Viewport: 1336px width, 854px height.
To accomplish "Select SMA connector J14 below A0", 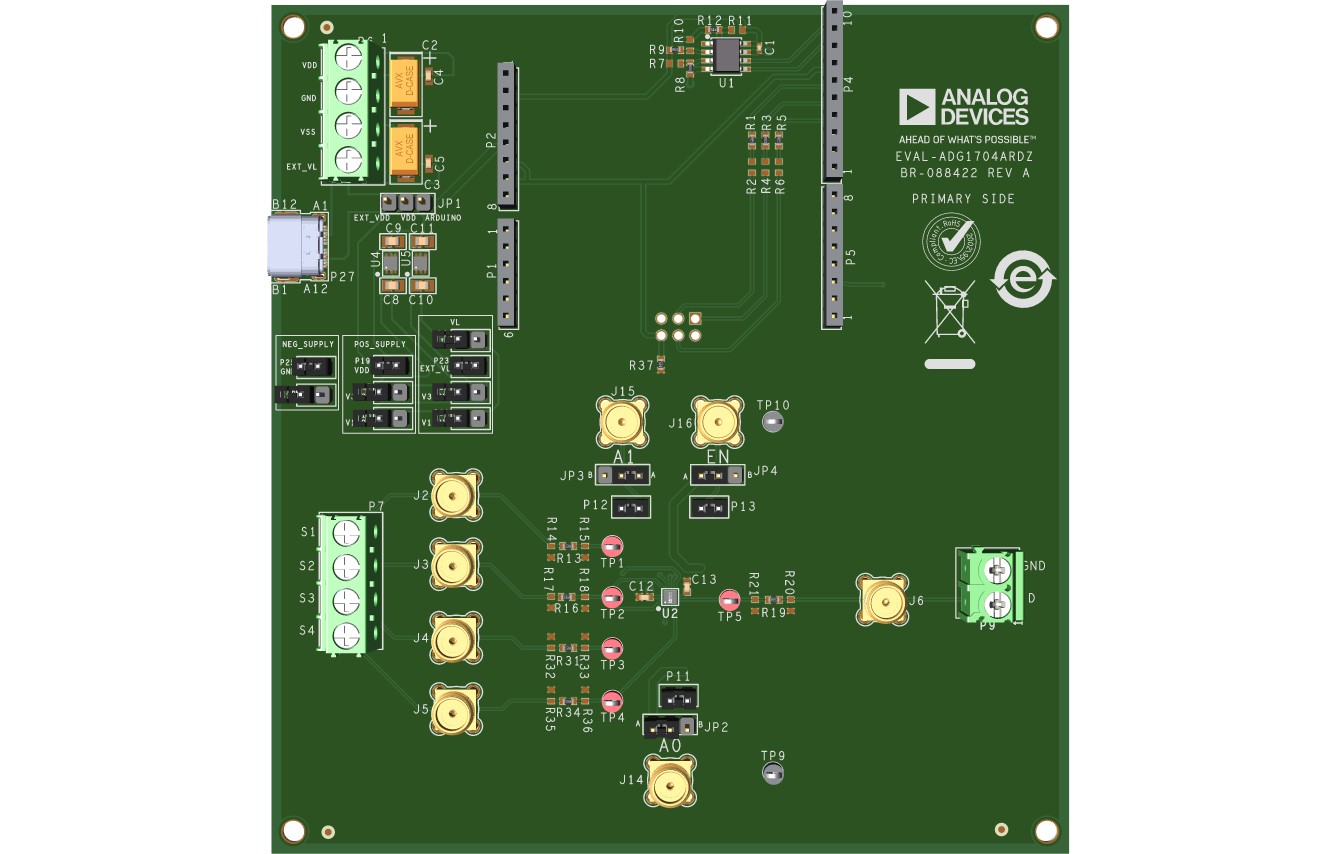I will pyautogui.click(x=671, y=781).
